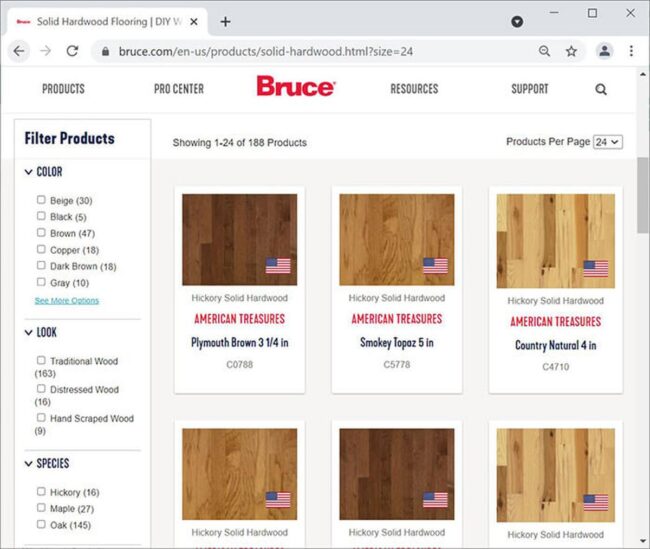The image size is (650, 549).
Task: Minimize the browser window
Action: 554,13
